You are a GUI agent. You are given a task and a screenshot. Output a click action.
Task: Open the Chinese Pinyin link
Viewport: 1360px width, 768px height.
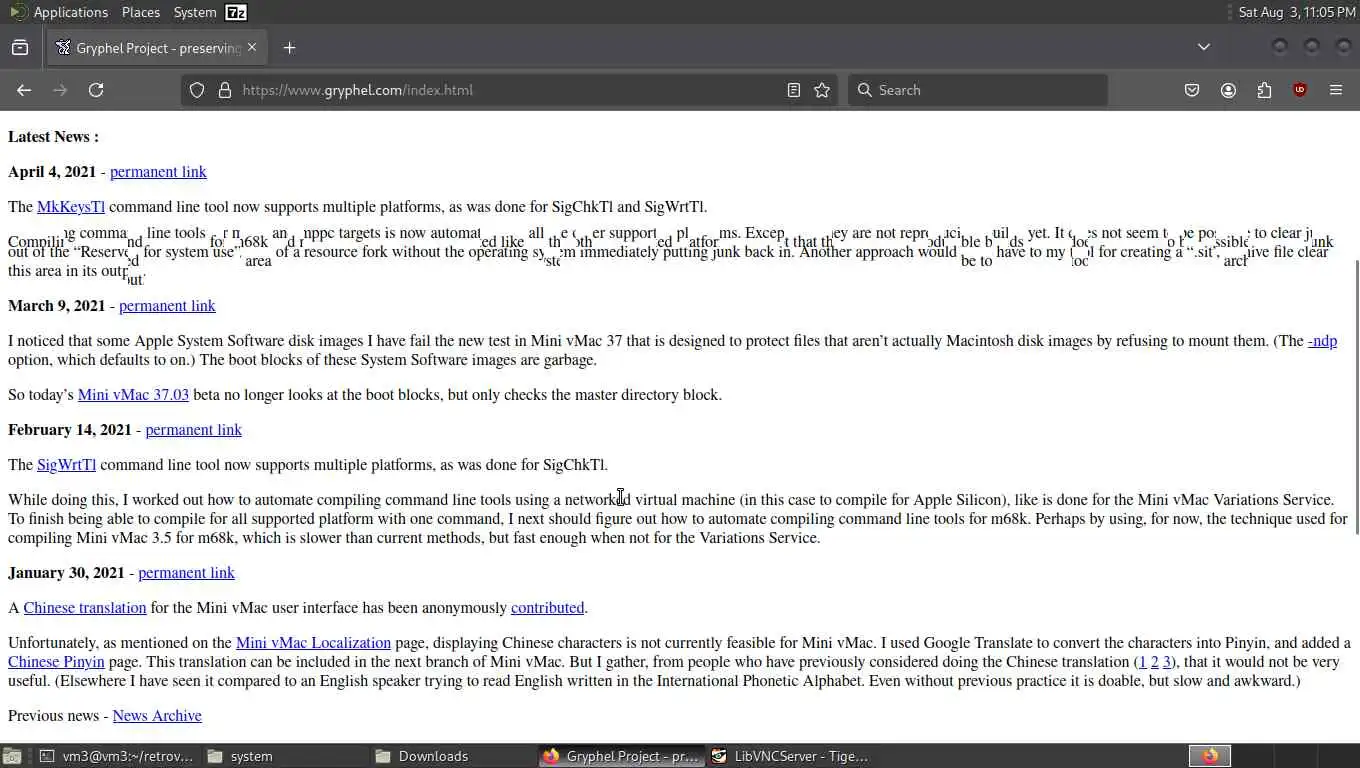coord(56,662)
